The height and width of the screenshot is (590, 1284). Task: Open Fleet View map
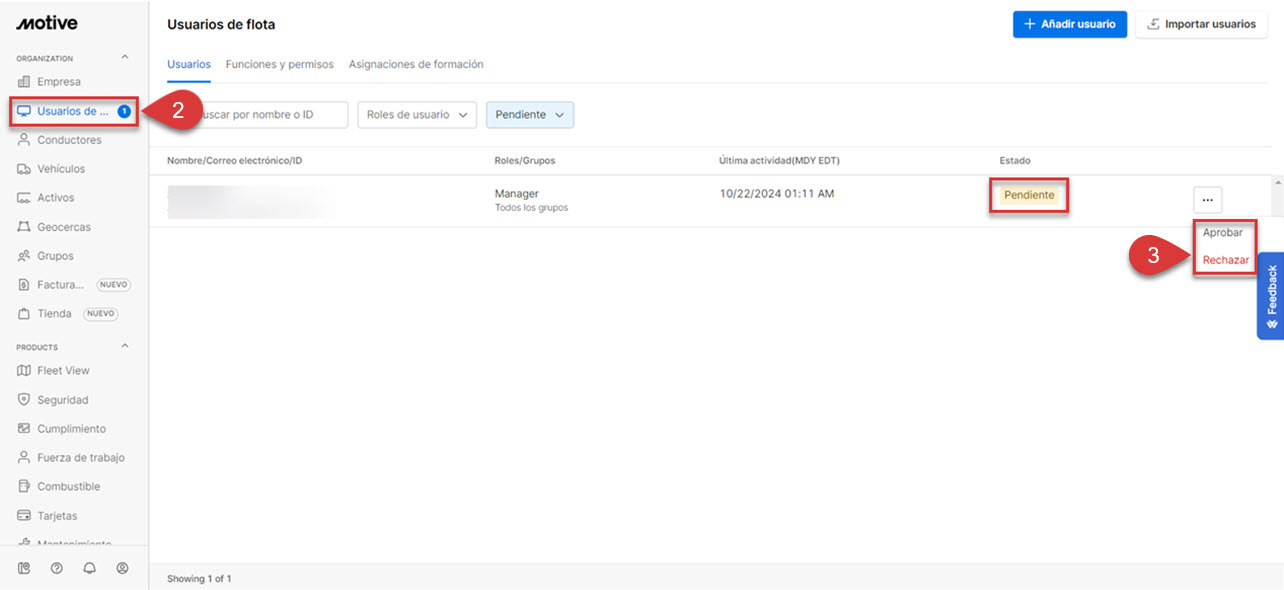pyautogui.click(x=62, y=371)
